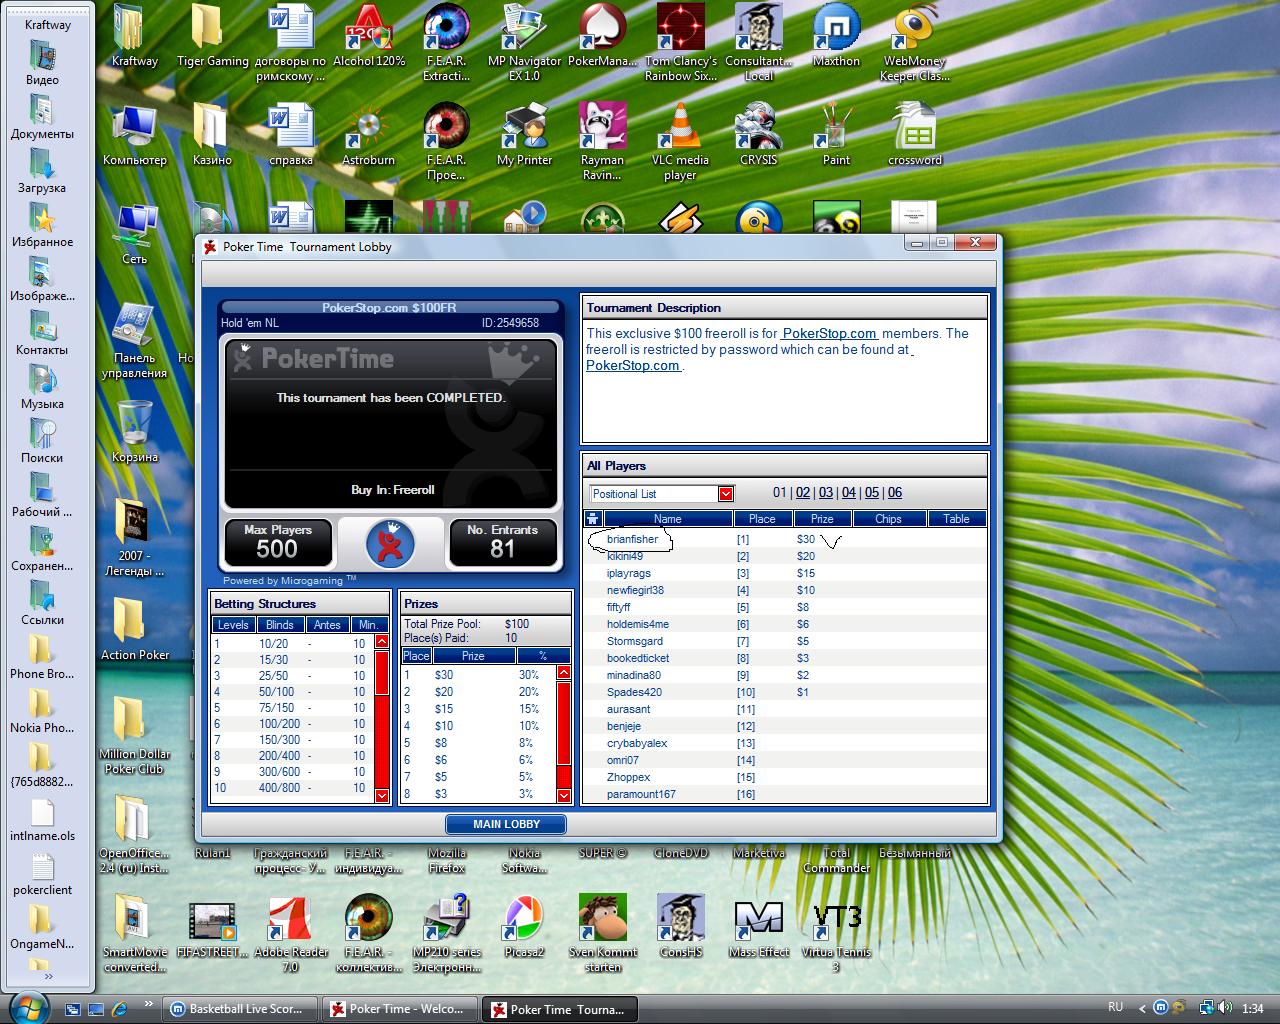Go to player list page 02
The width and height of the screenshot is (1280, 1024).
(x=803, y=493)
